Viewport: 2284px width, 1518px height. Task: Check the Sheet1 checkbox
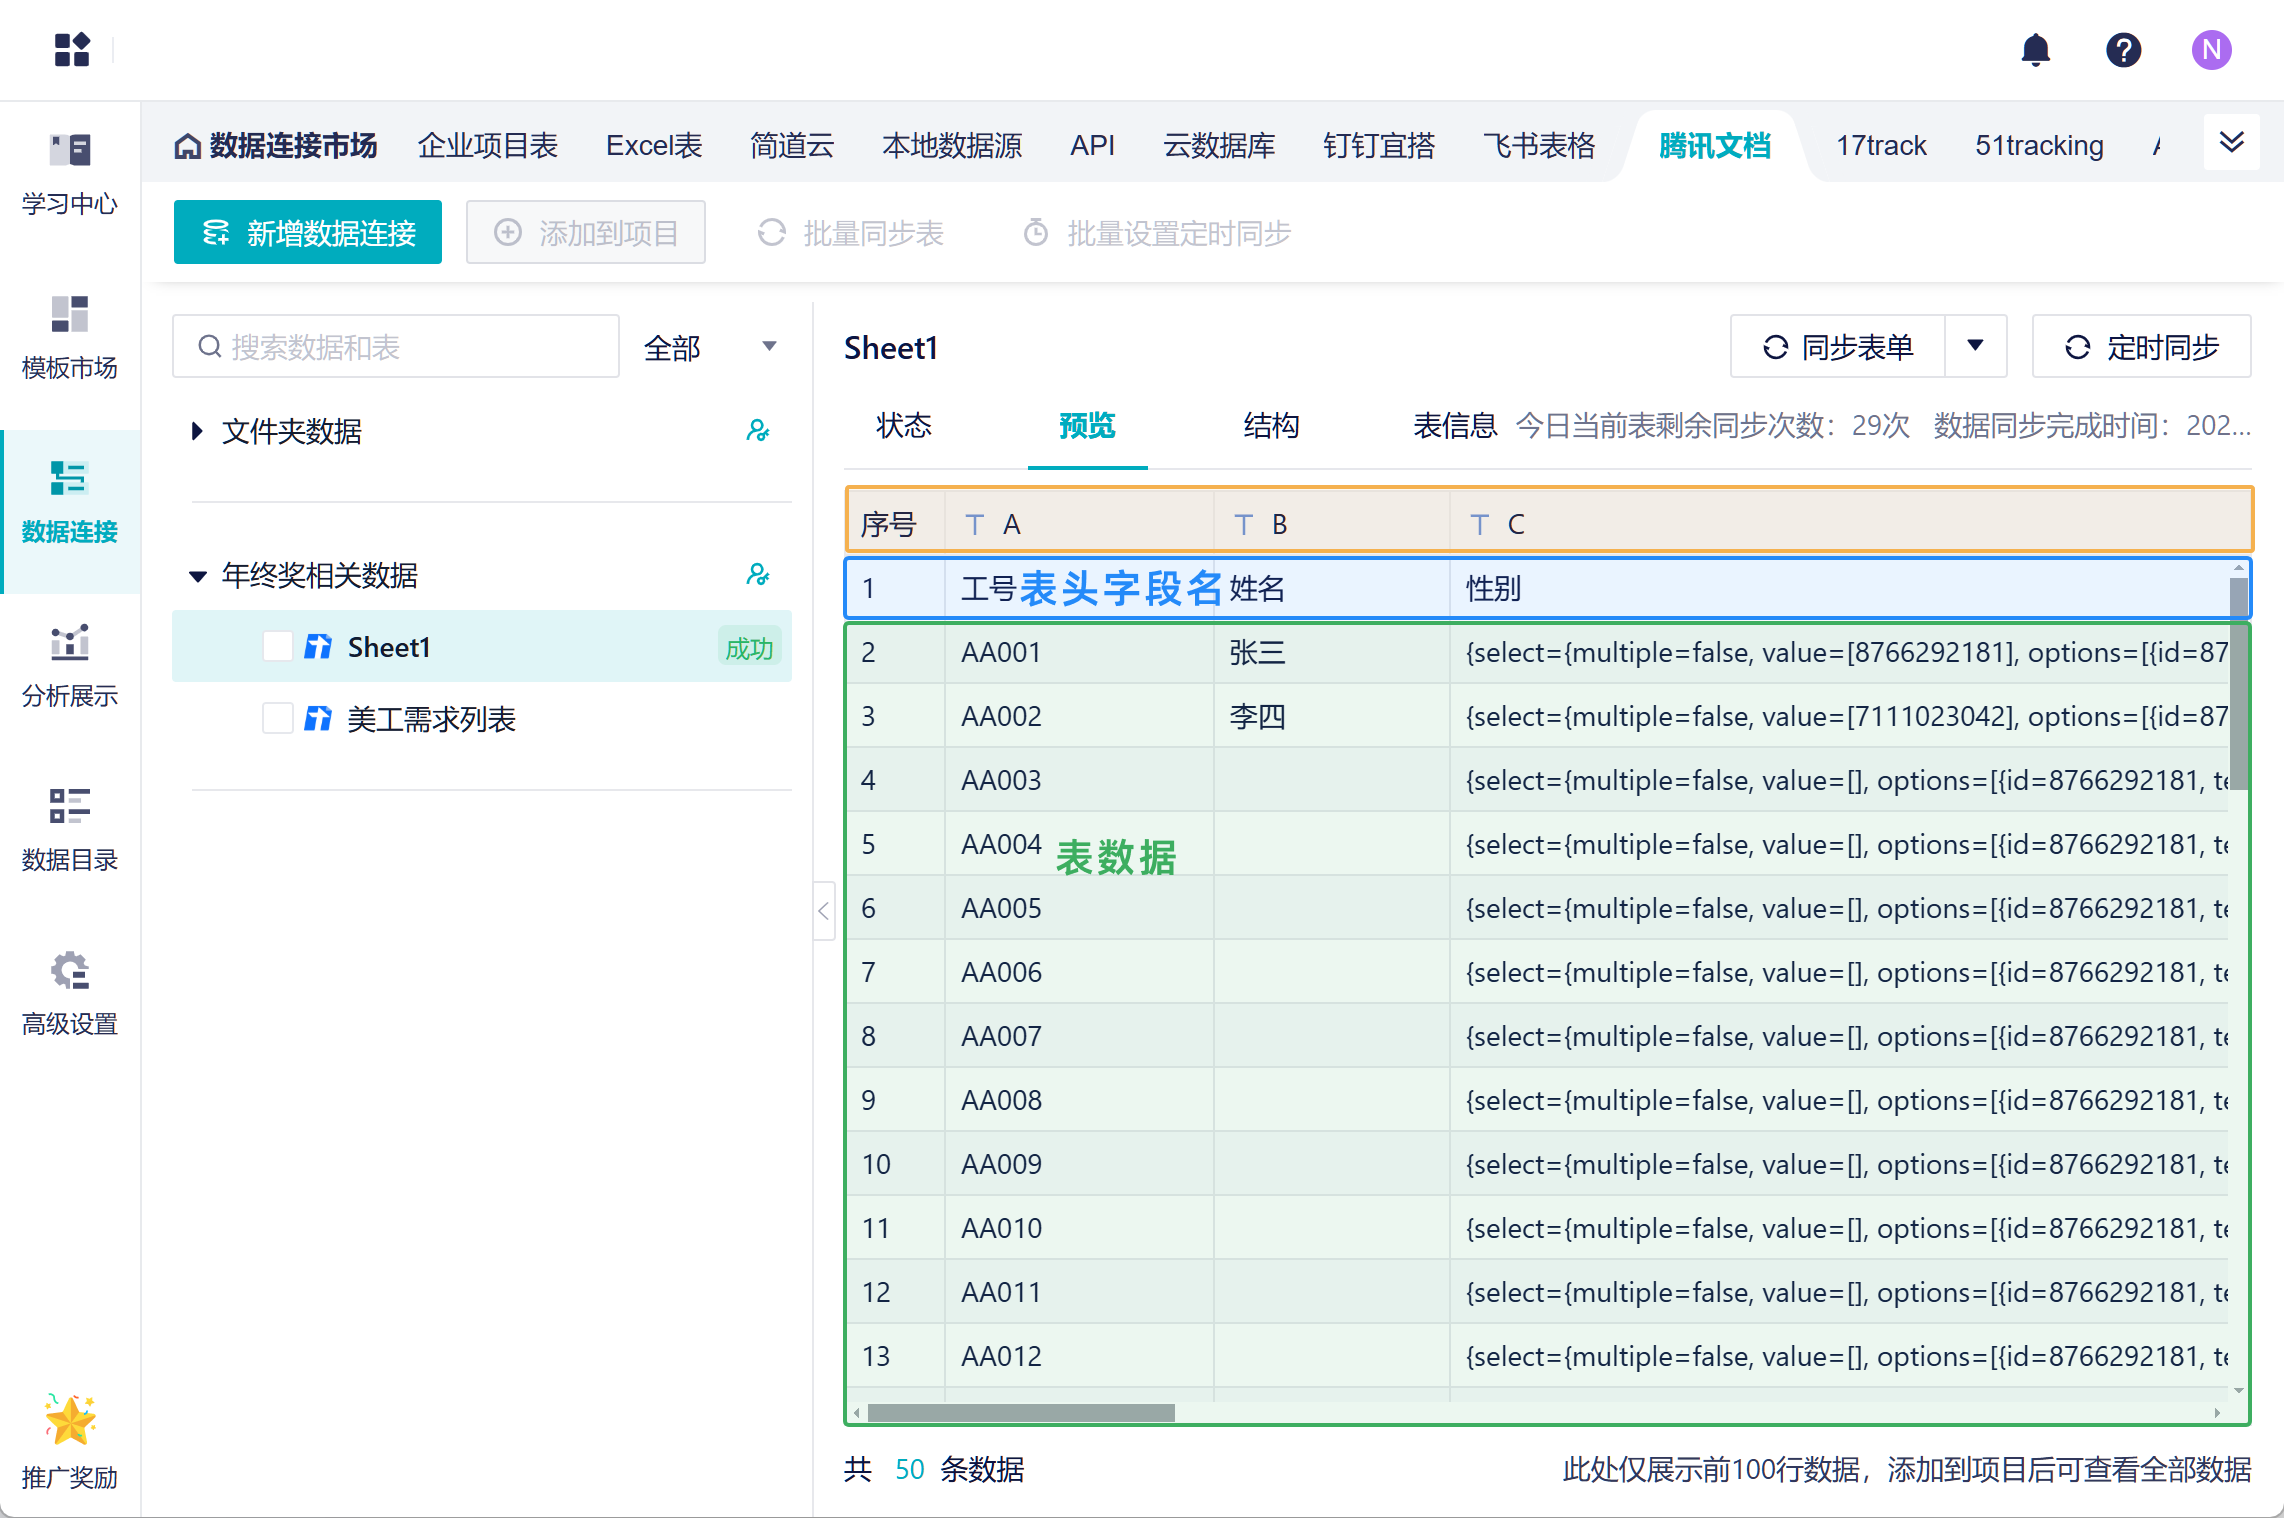(278, 647)
